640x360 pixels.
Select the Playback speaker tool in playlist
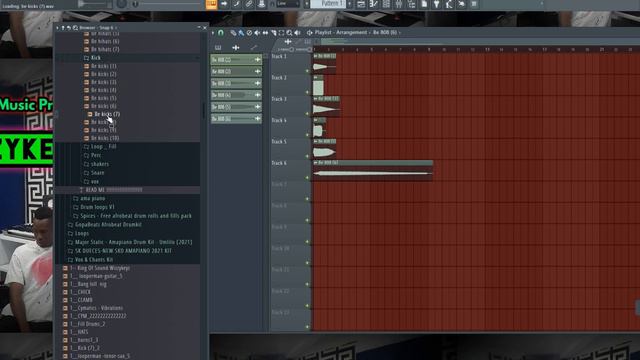(x=298, y=33)
